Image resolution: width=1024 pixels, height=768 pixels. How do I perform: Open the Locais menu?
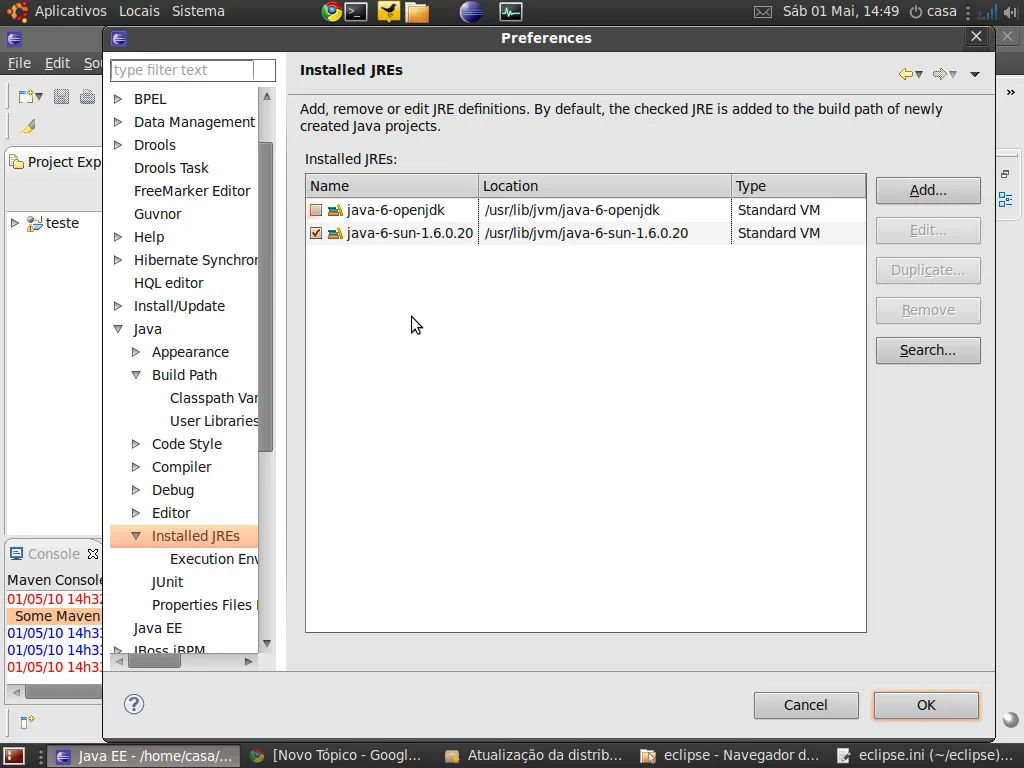point(139,11)
